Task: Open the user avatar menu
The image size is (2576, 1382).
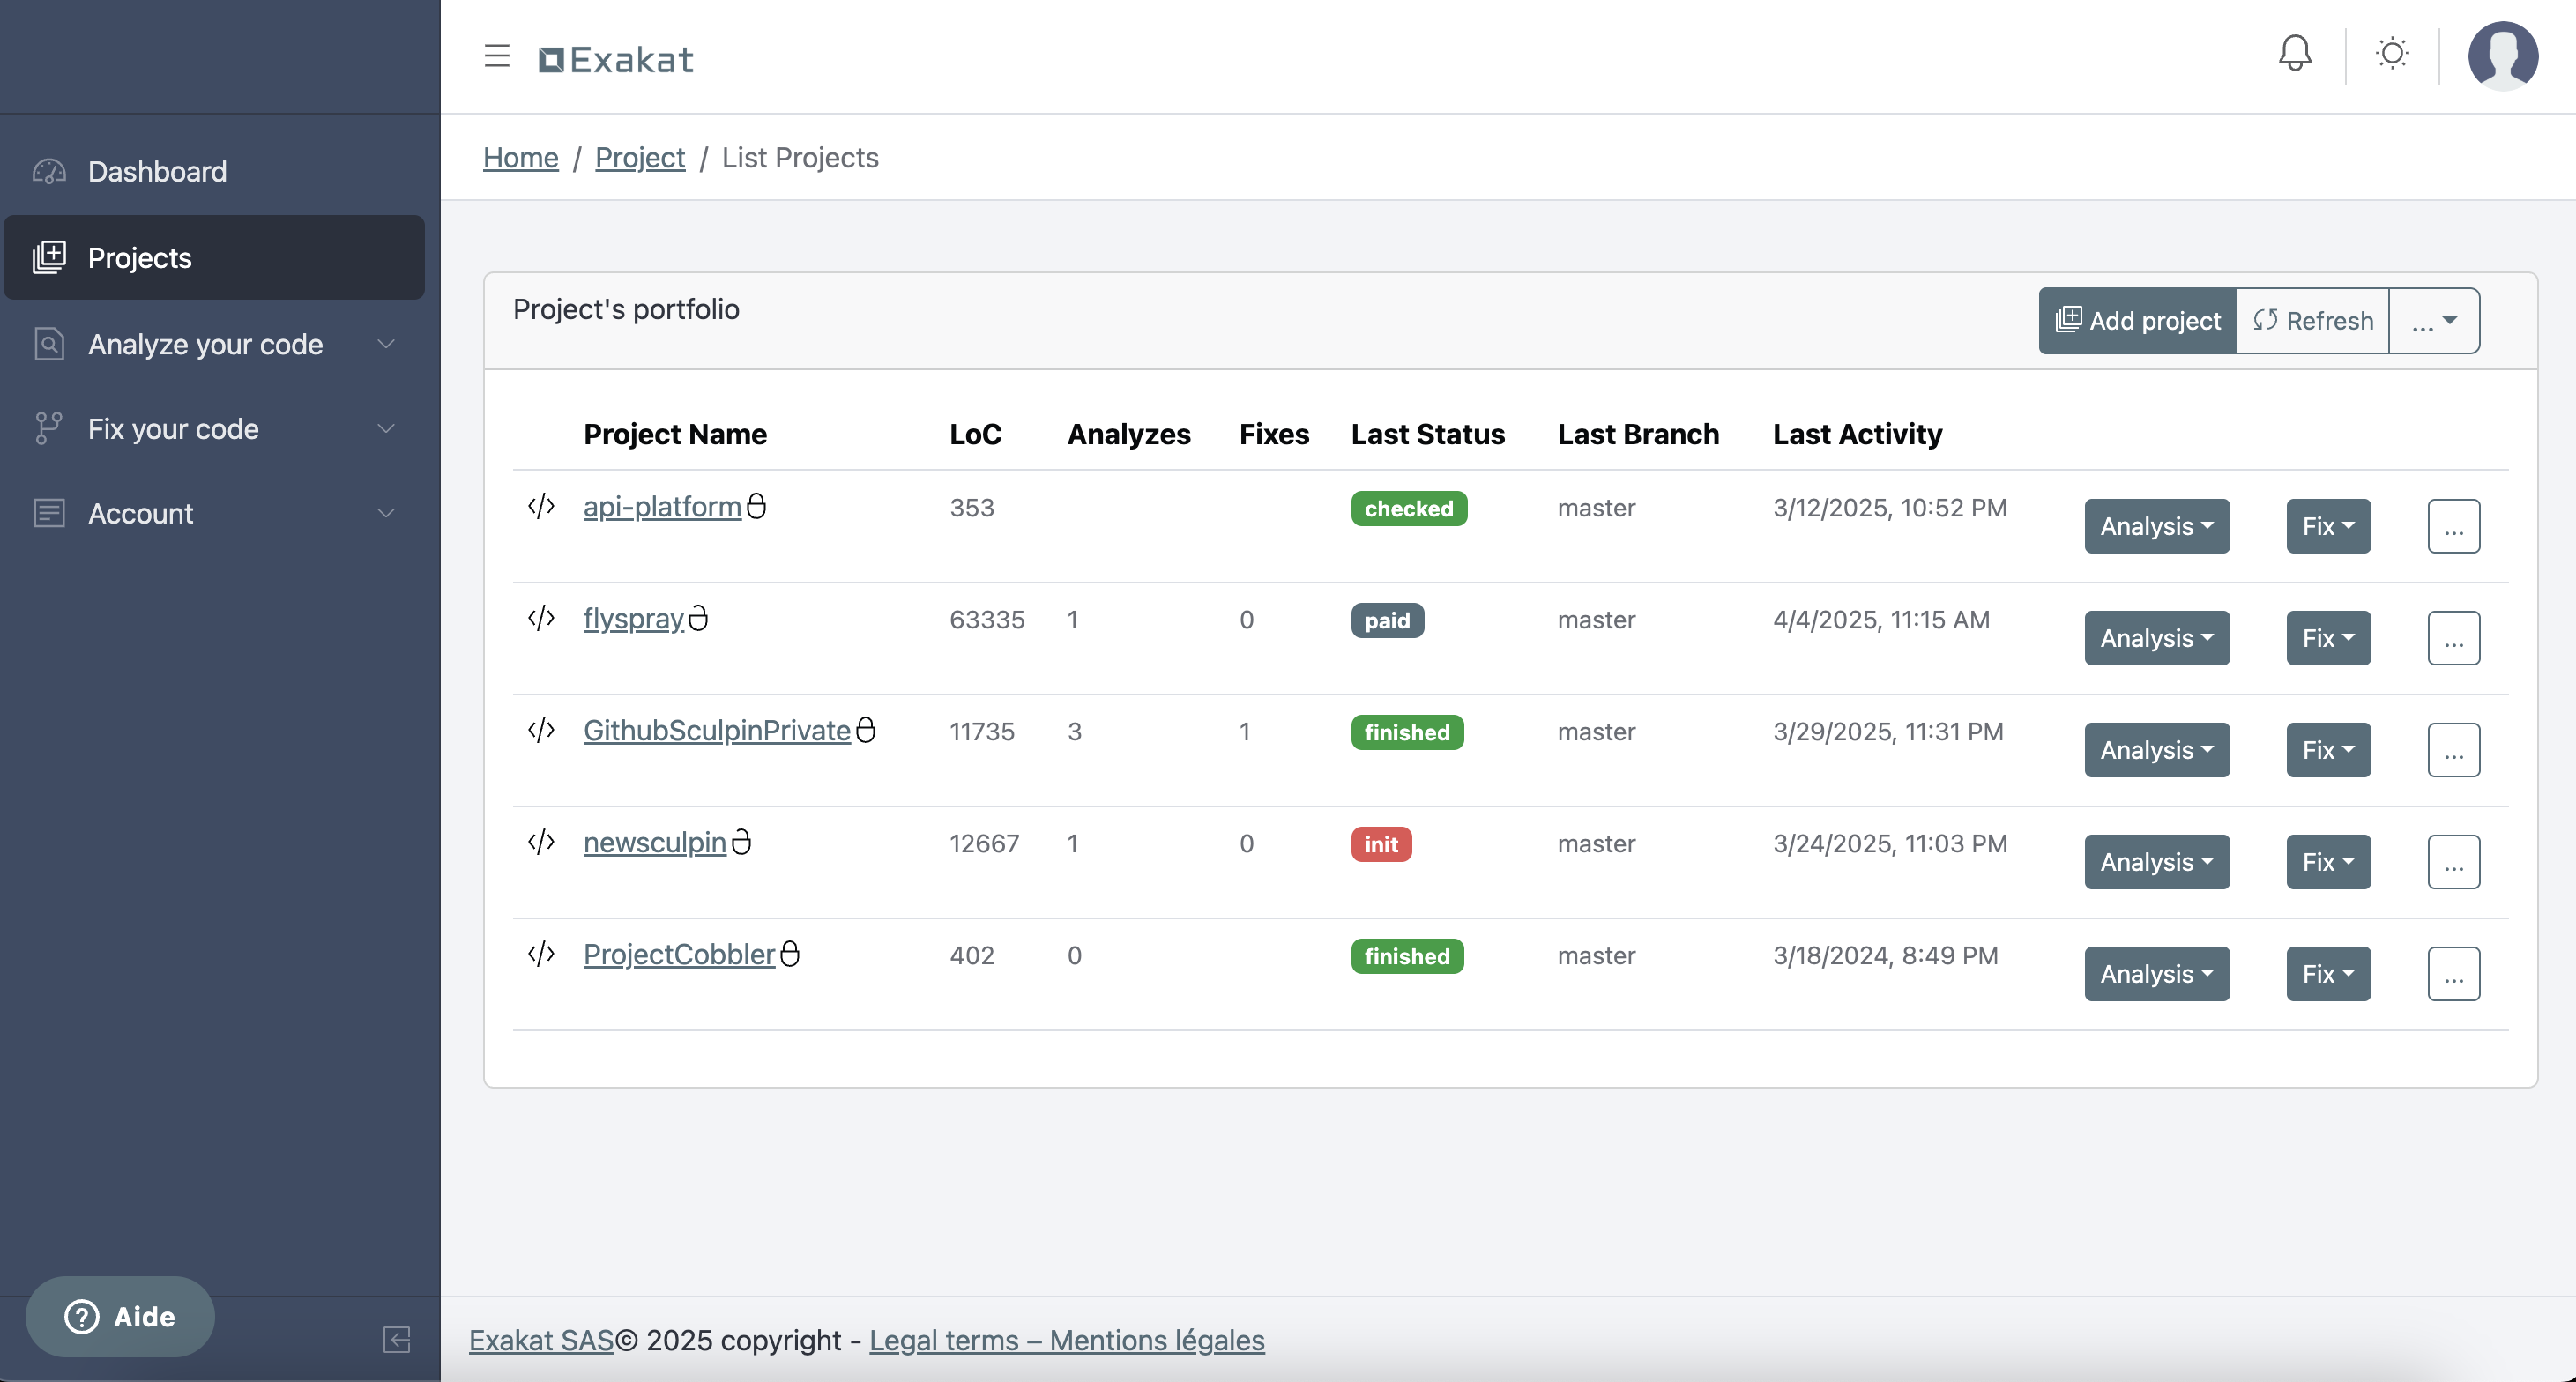Action: click(2502, 56)
